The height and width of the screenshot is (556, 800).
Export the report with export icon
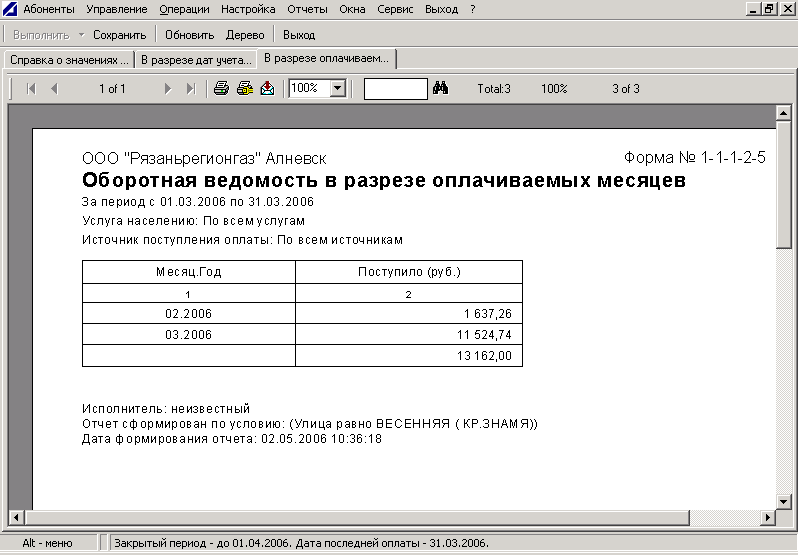coord(267,89)
